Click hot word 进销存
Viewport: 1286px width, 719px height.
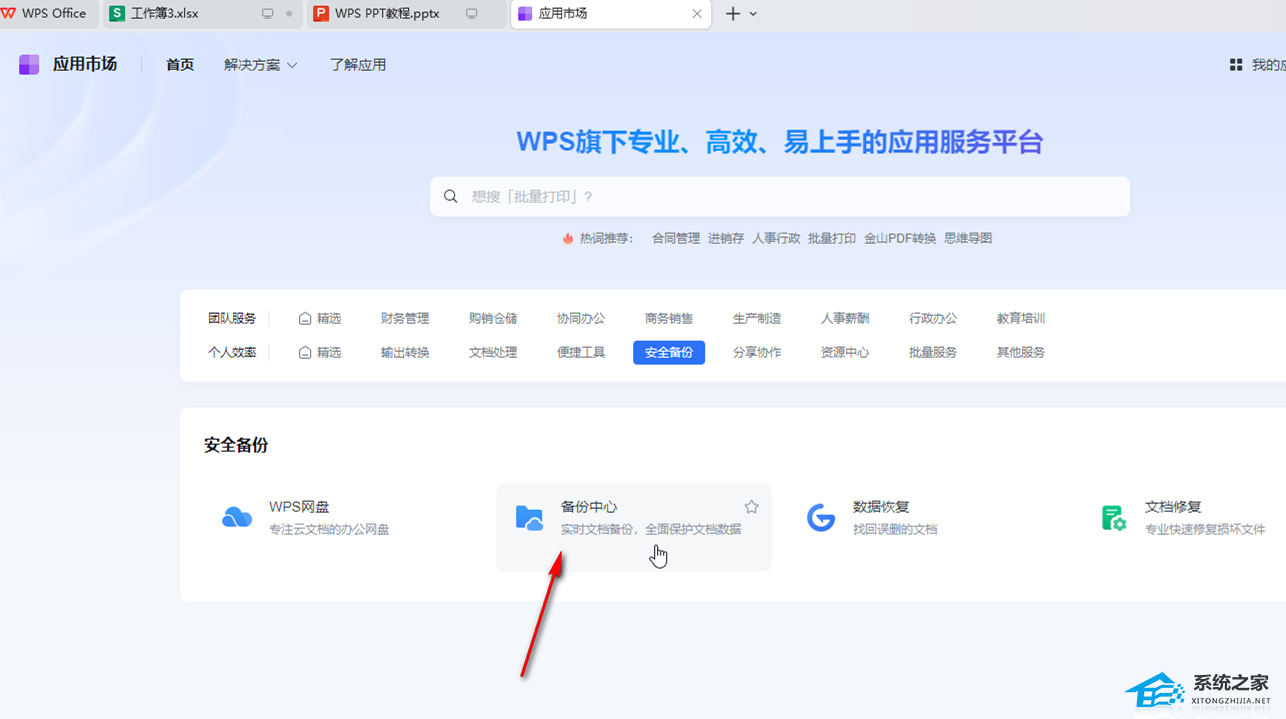coord(726,239)
